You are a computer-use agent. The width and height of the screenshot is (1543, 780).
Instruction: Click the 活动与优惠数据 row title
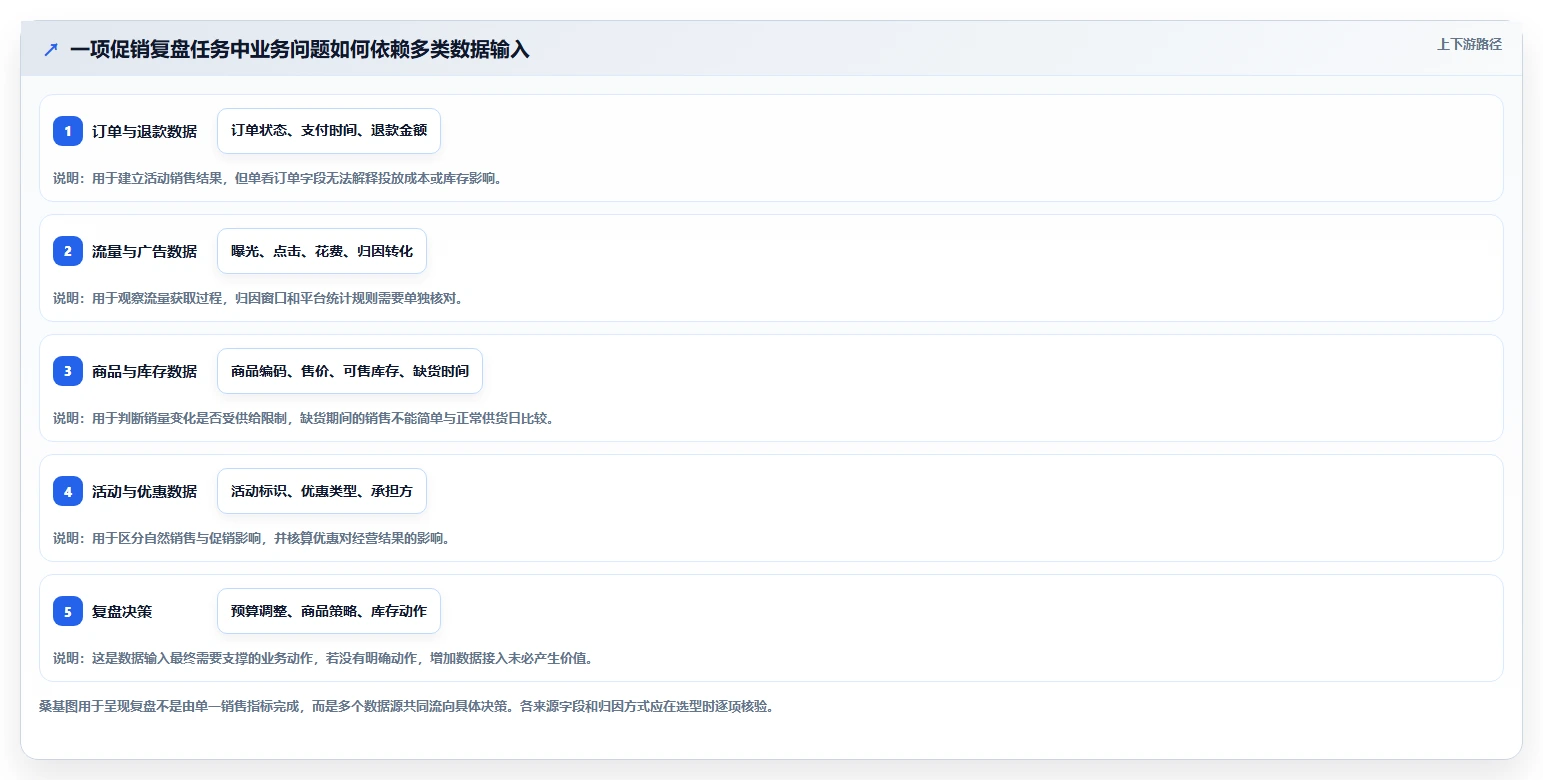click(144, 491)
